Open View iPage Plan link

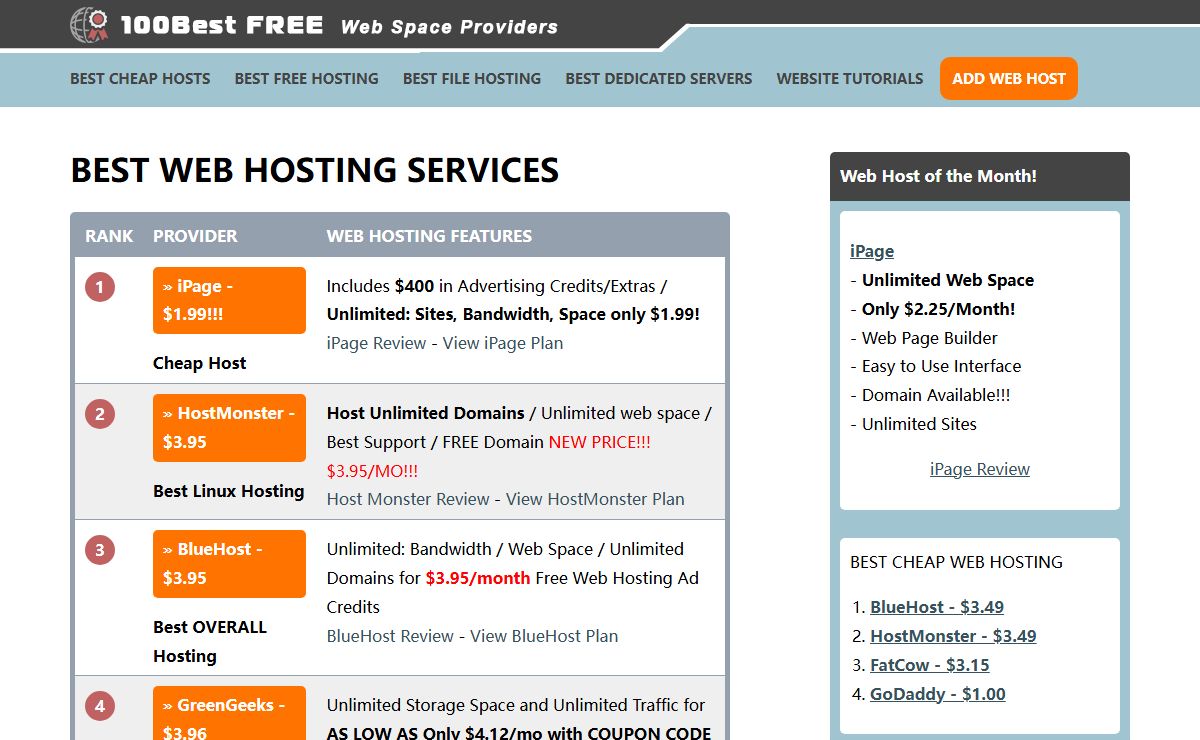[503, 343]
